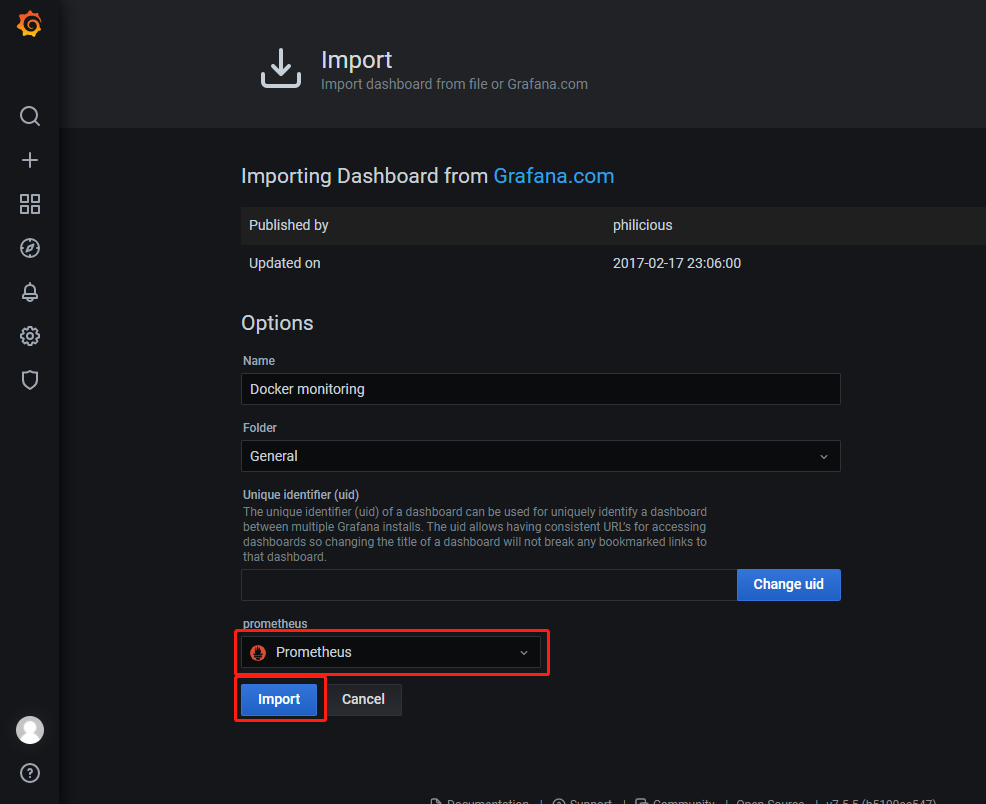This screenshot has height=804, width=986.
Task: Open the Dashboards four-squares icon
Action: click(x=30, y=204)
